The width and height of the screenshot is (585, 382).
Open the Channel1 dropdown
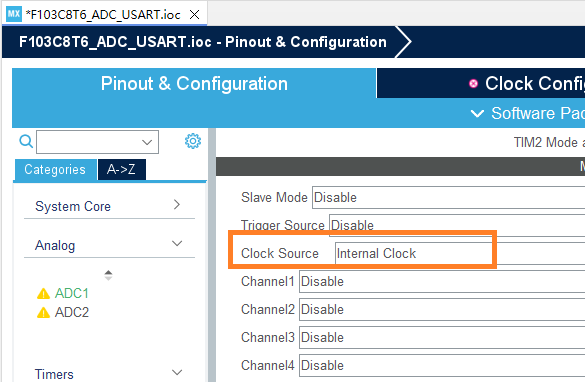click(442, 281)
